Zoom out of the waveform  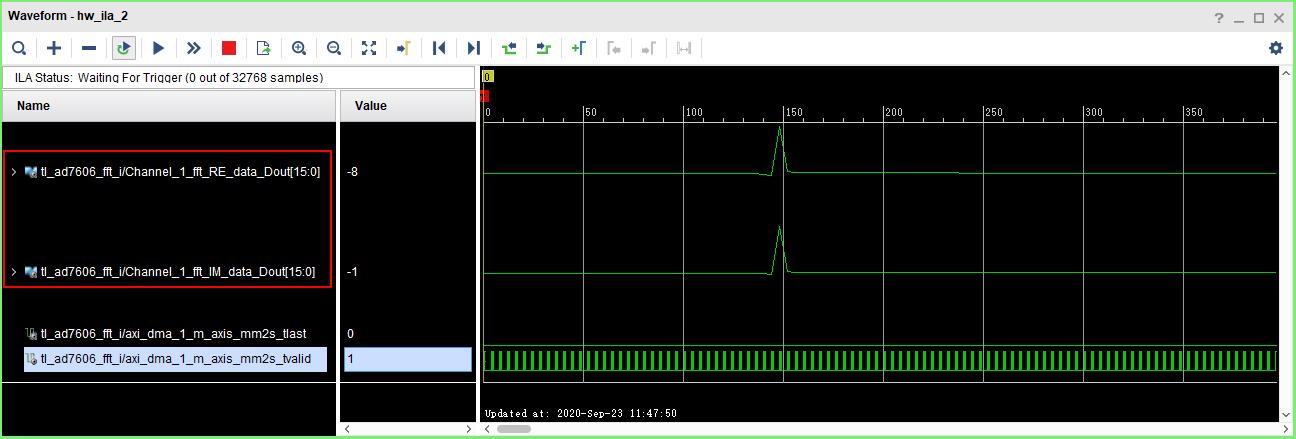point(334,48)
